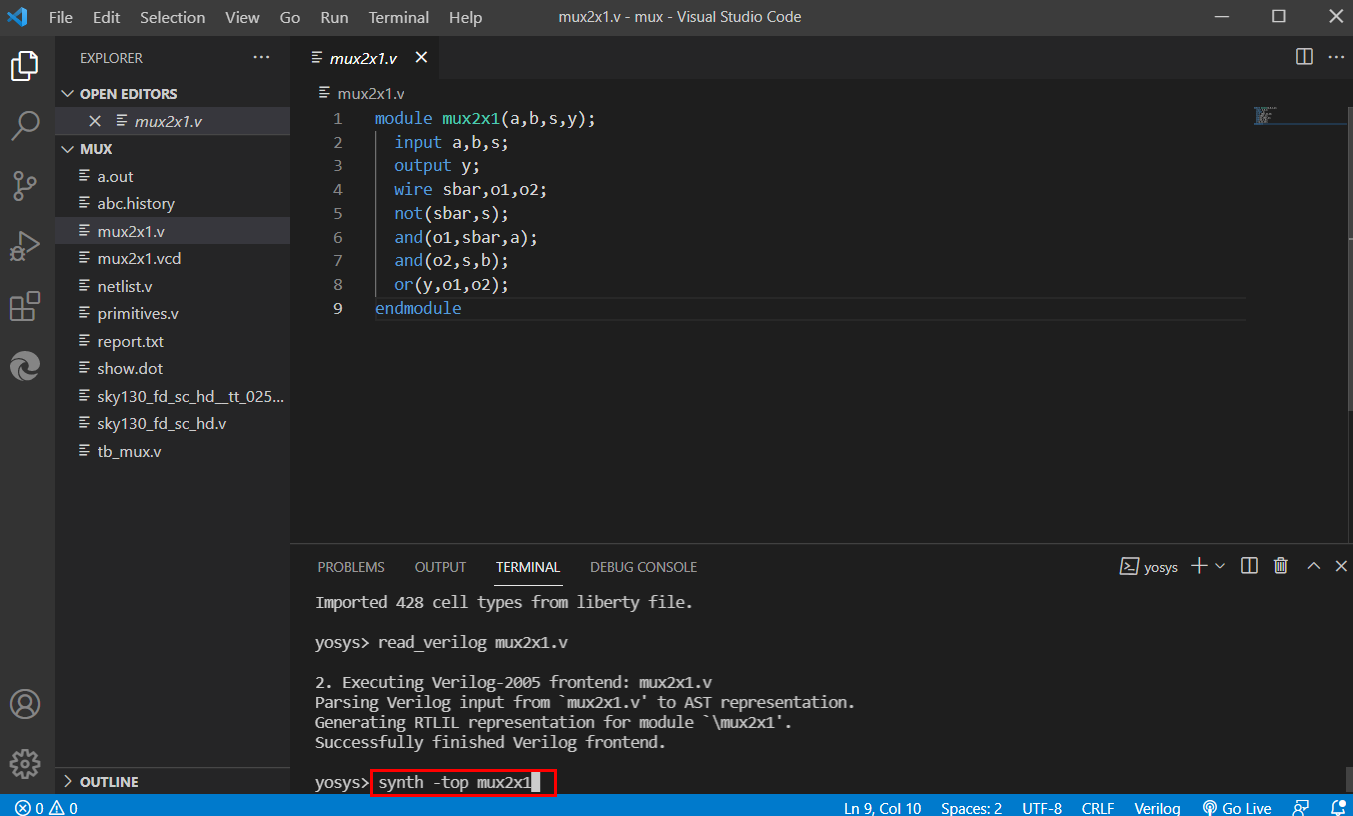The image size is (1353, 816).
Task: Open the Terminal menu
Action: (399, 17)
